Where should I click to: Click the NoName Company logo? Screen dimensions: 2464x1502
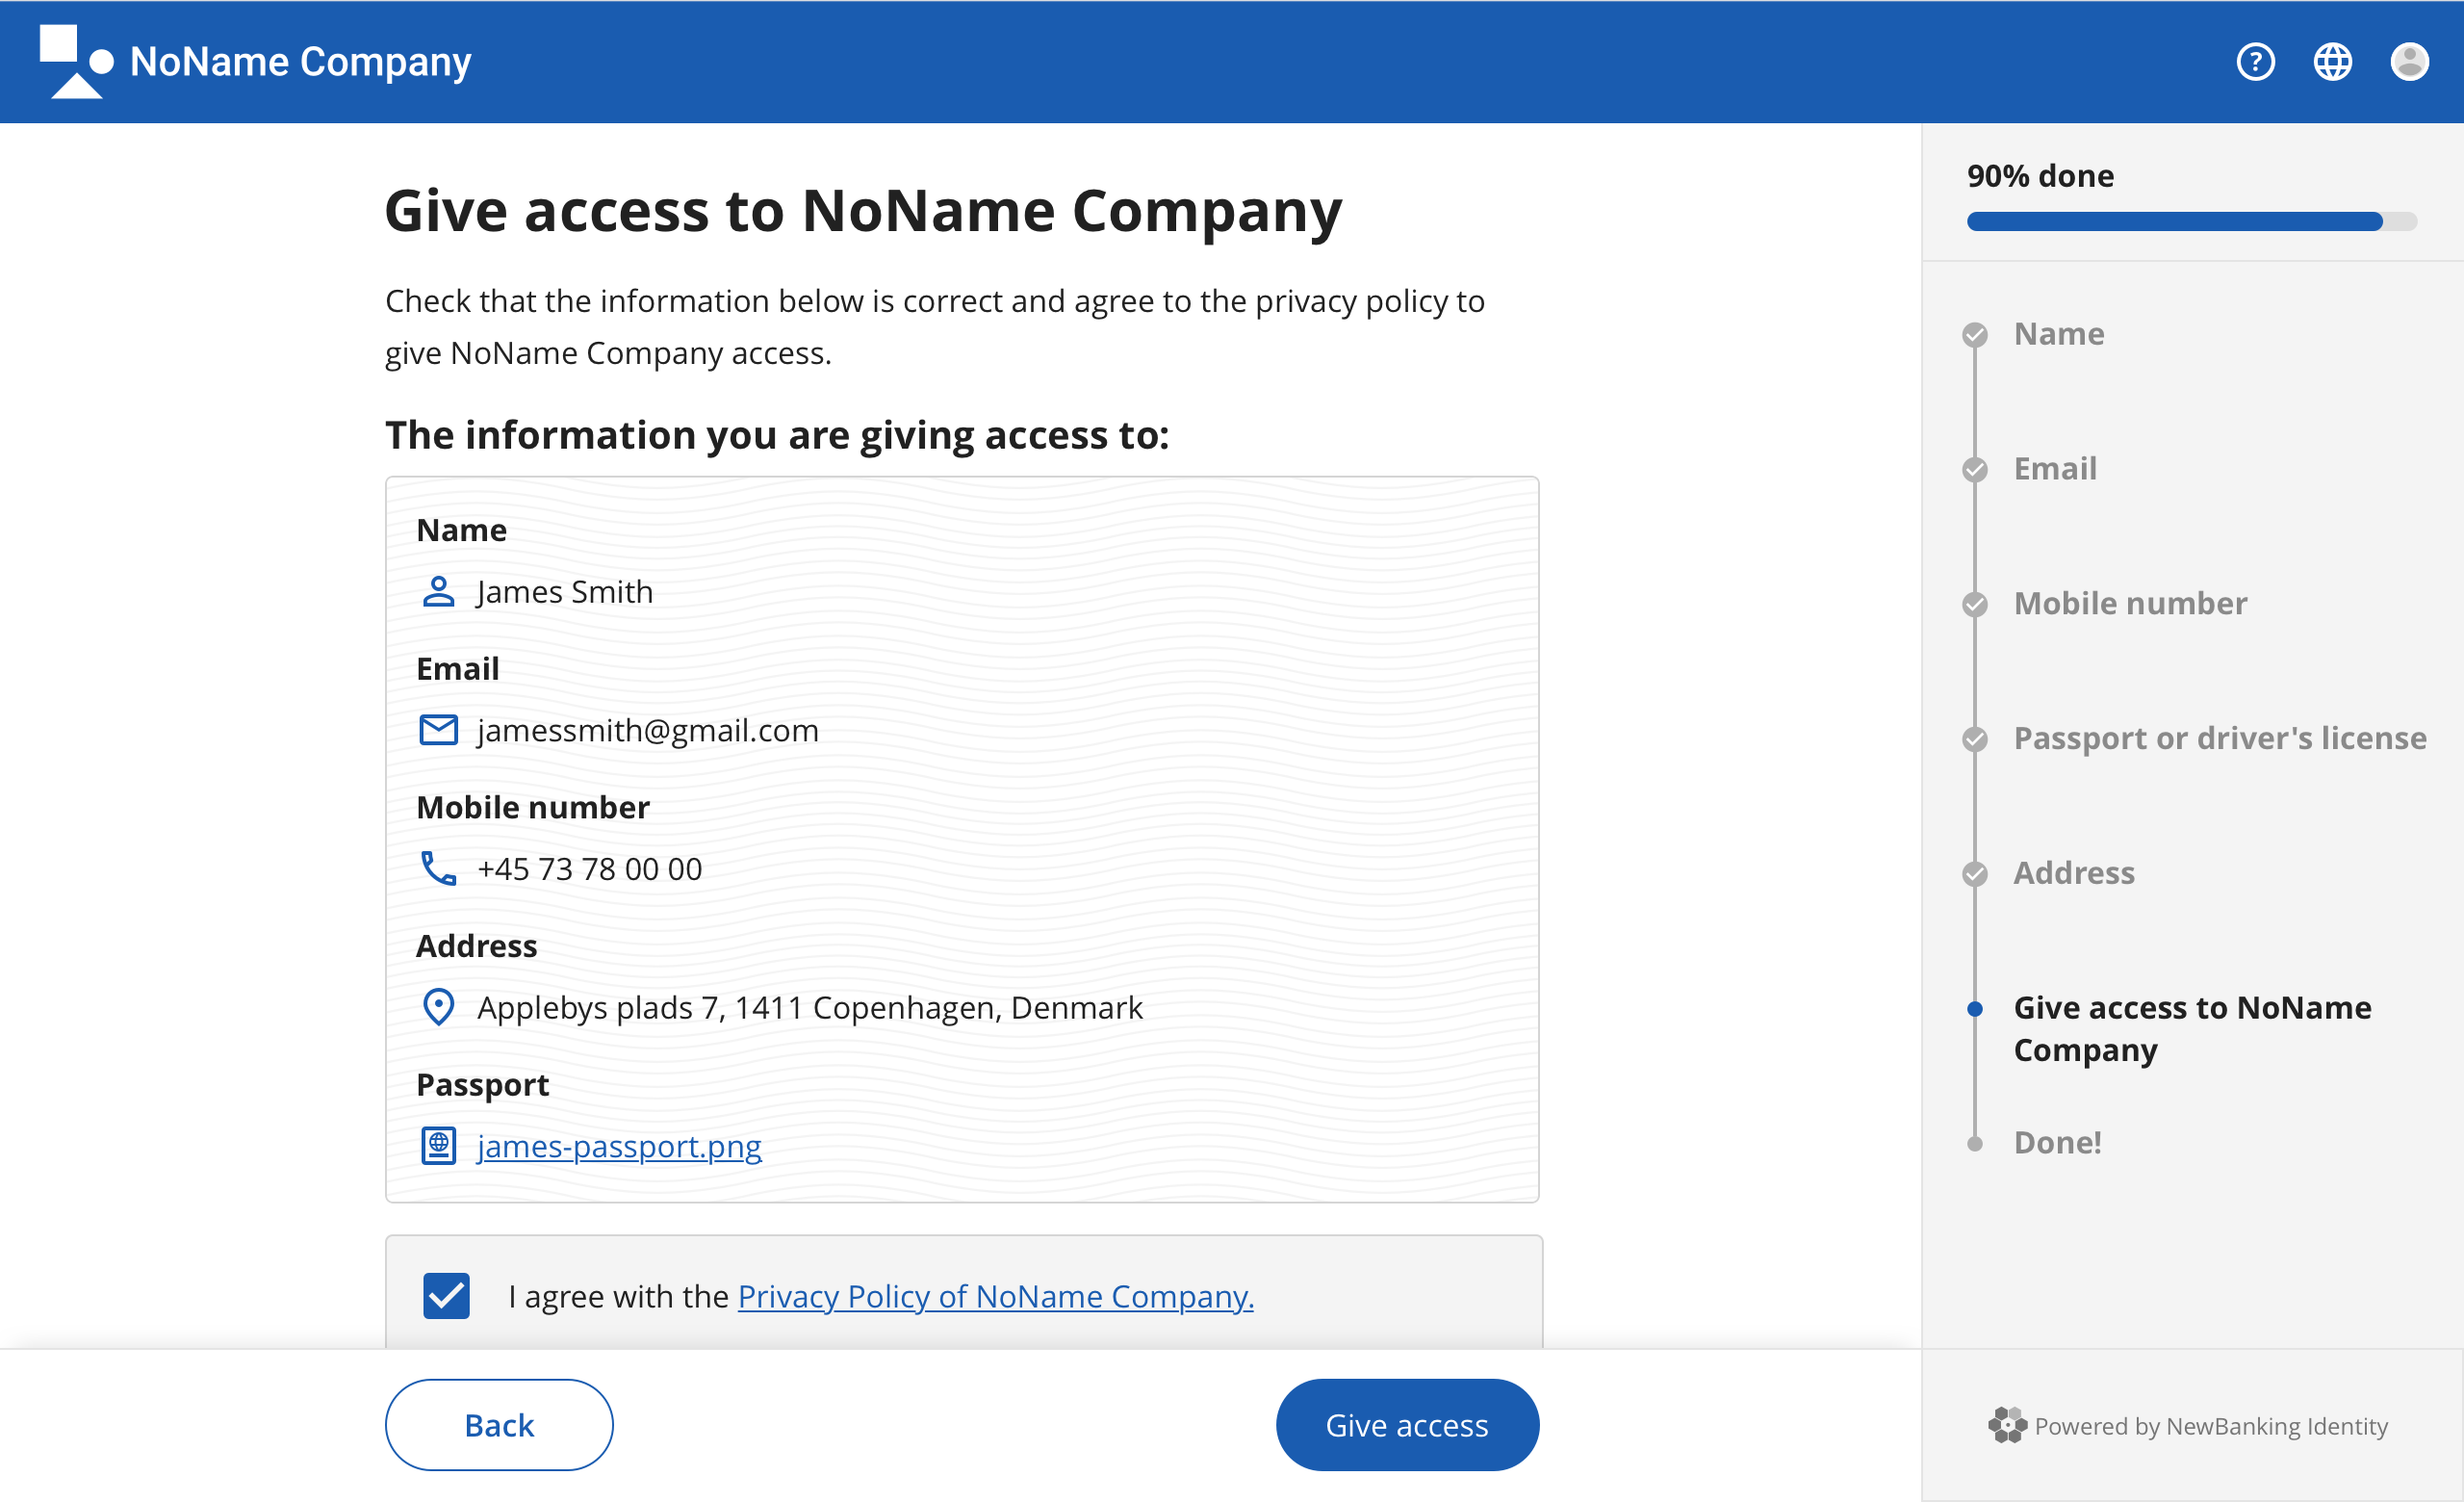76,62
